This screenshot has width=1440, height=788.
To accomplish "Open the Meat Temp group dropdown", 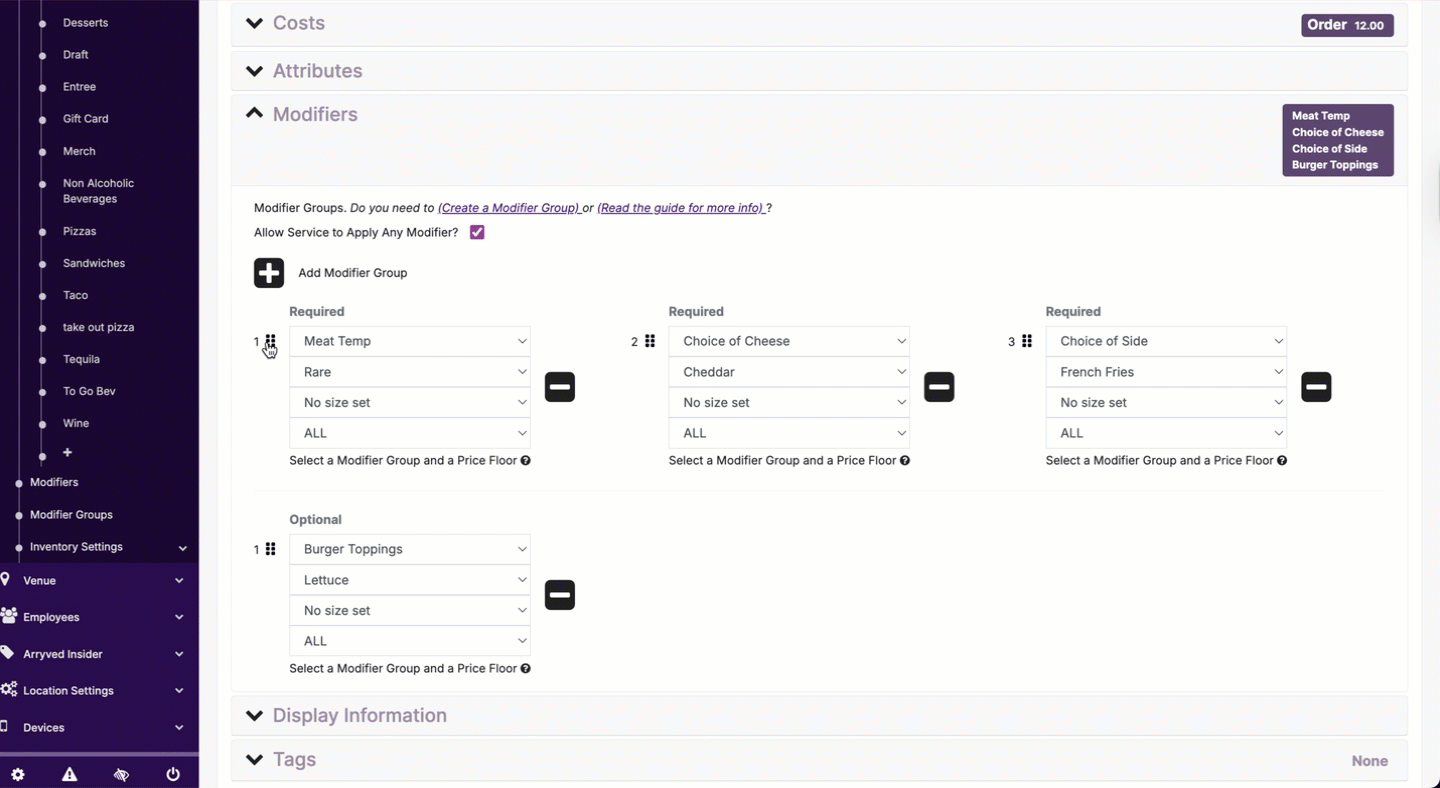I will click(410, 341).
